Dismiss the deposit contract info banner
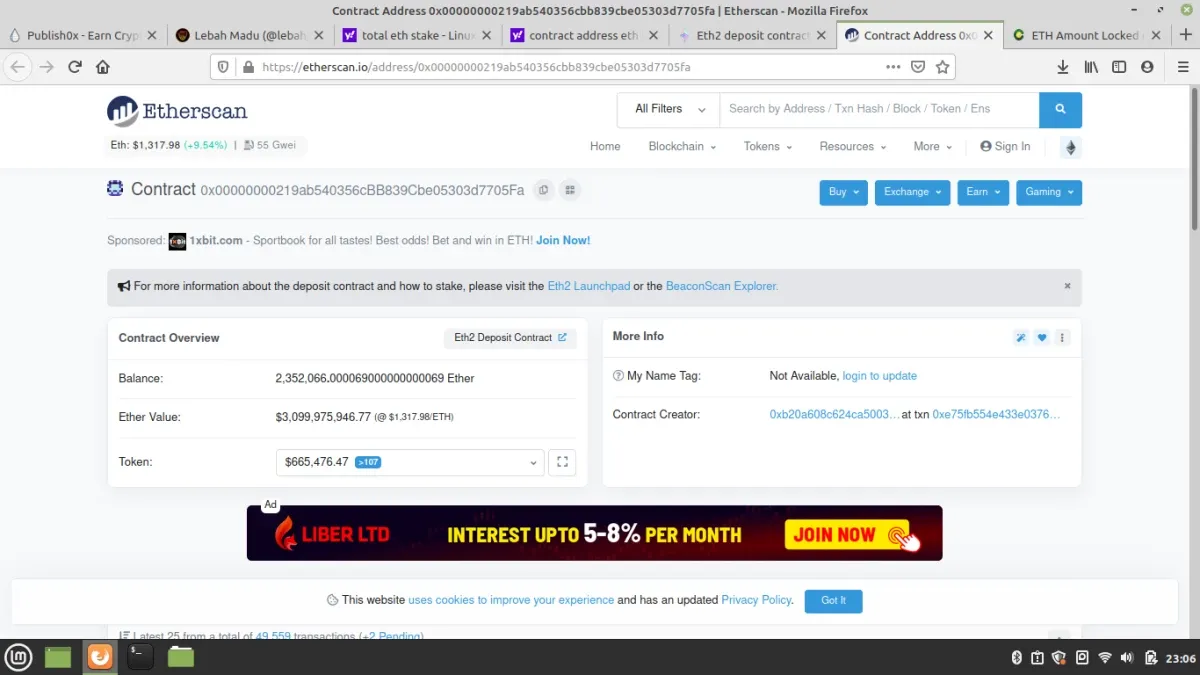The width and height of the screenshot is (1200, 675). click(x=1067, y=286)
